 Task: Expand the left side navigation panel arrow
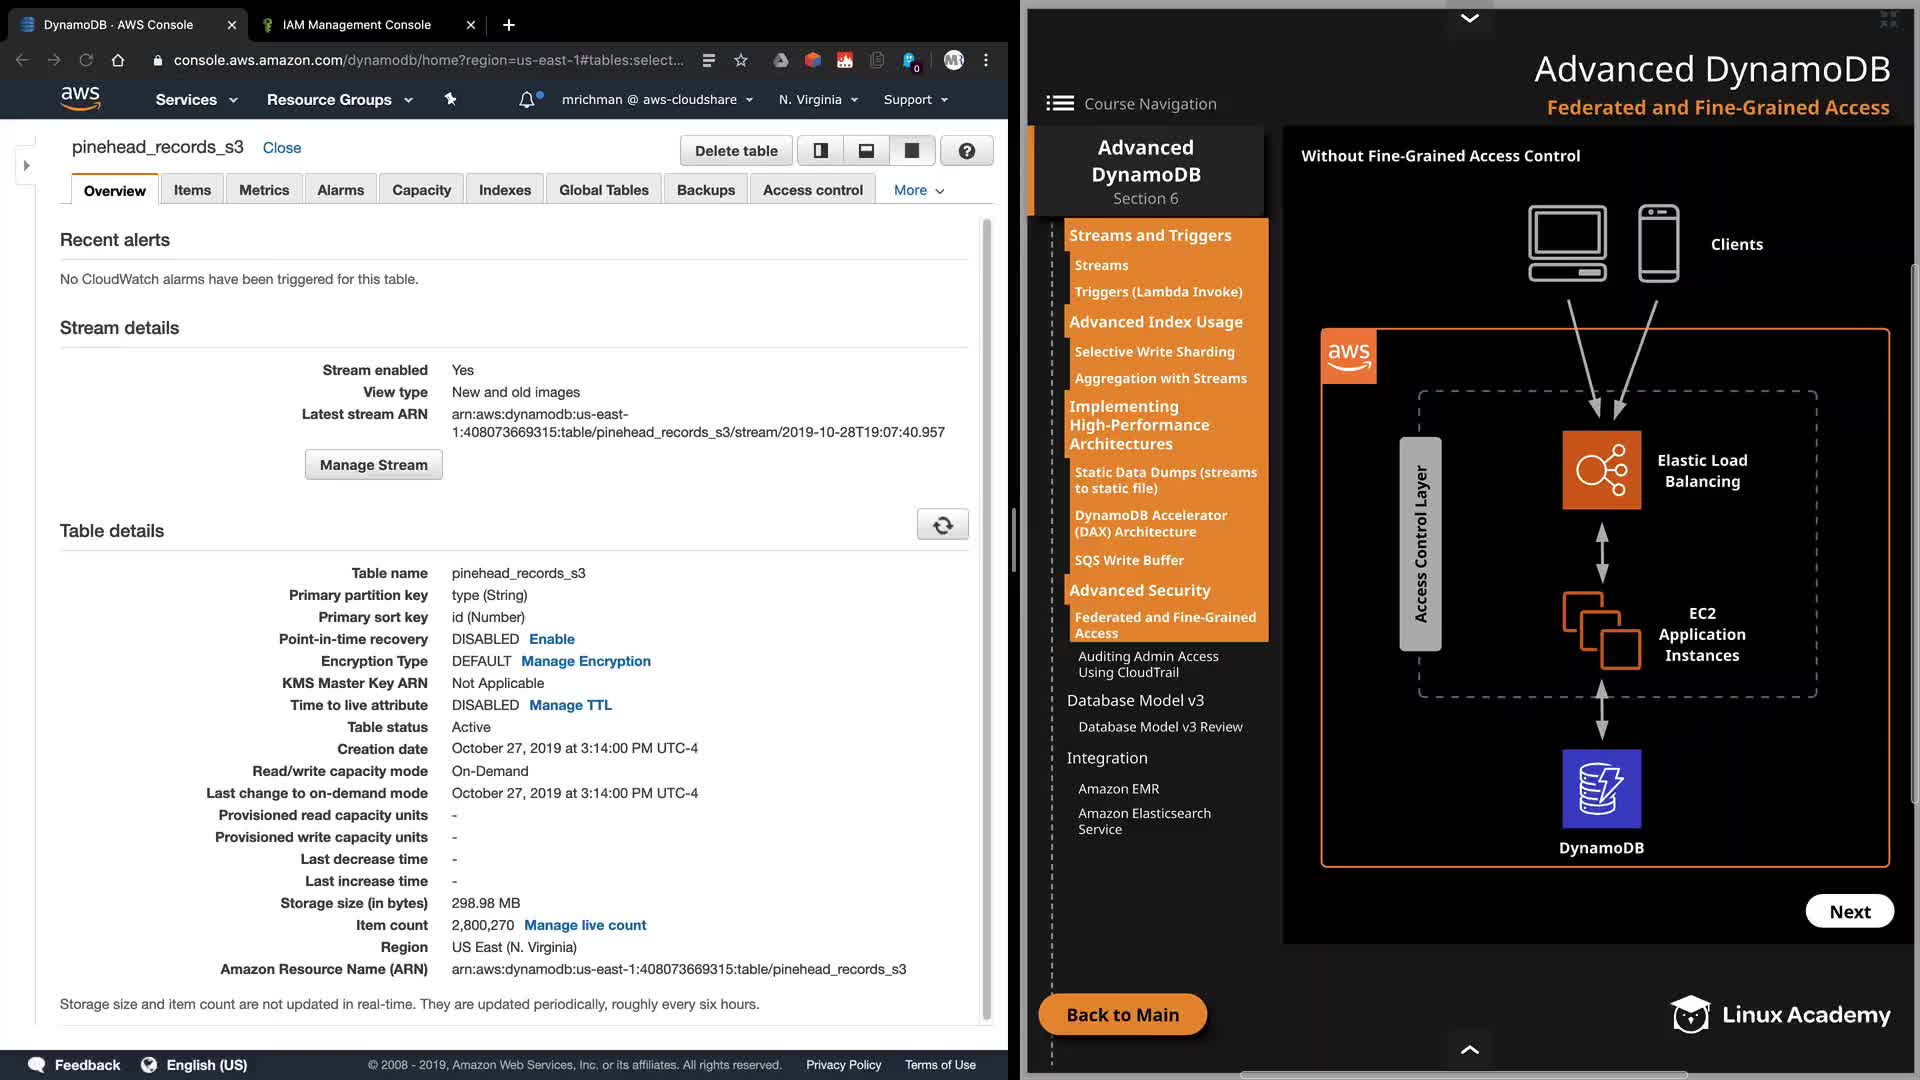coord(27,166)
